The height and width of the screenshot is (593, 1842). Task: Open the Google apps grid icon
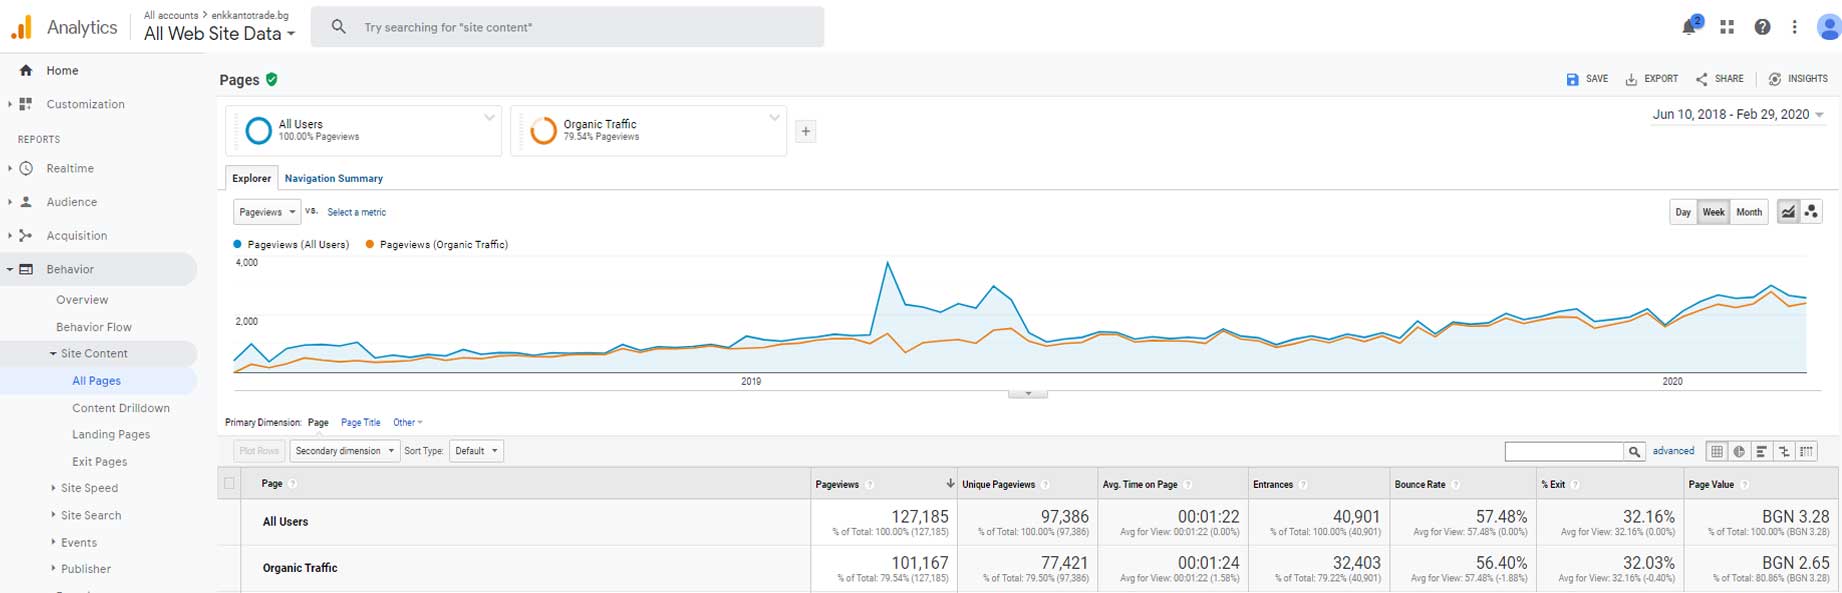coord(1727,27)
